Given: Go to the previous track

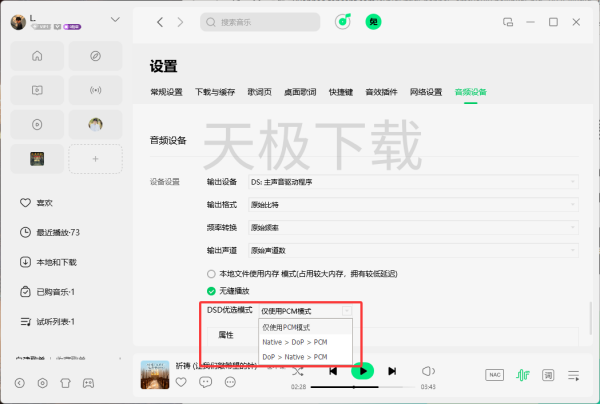Looking at the screenshot, I should [x=333, y=371].
